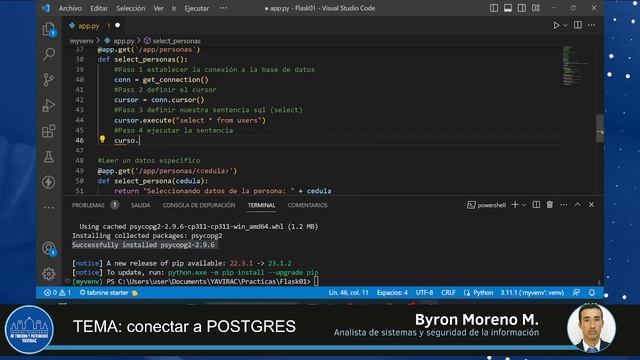
Task: Open Run and Debug view
Action: tap(49, 105)
